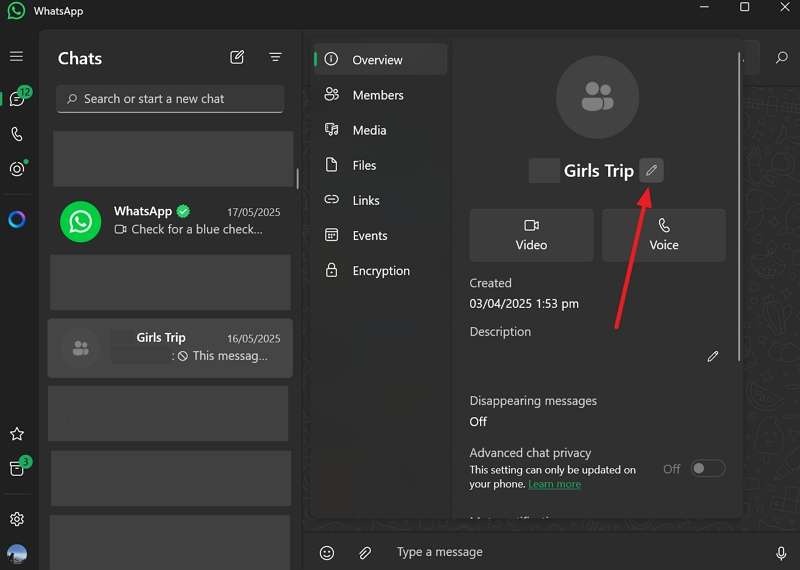The height and width of the screenshot is (570, 800).
Task: Open Starred messages from the sidebar
Action: [x=17, y=434]
